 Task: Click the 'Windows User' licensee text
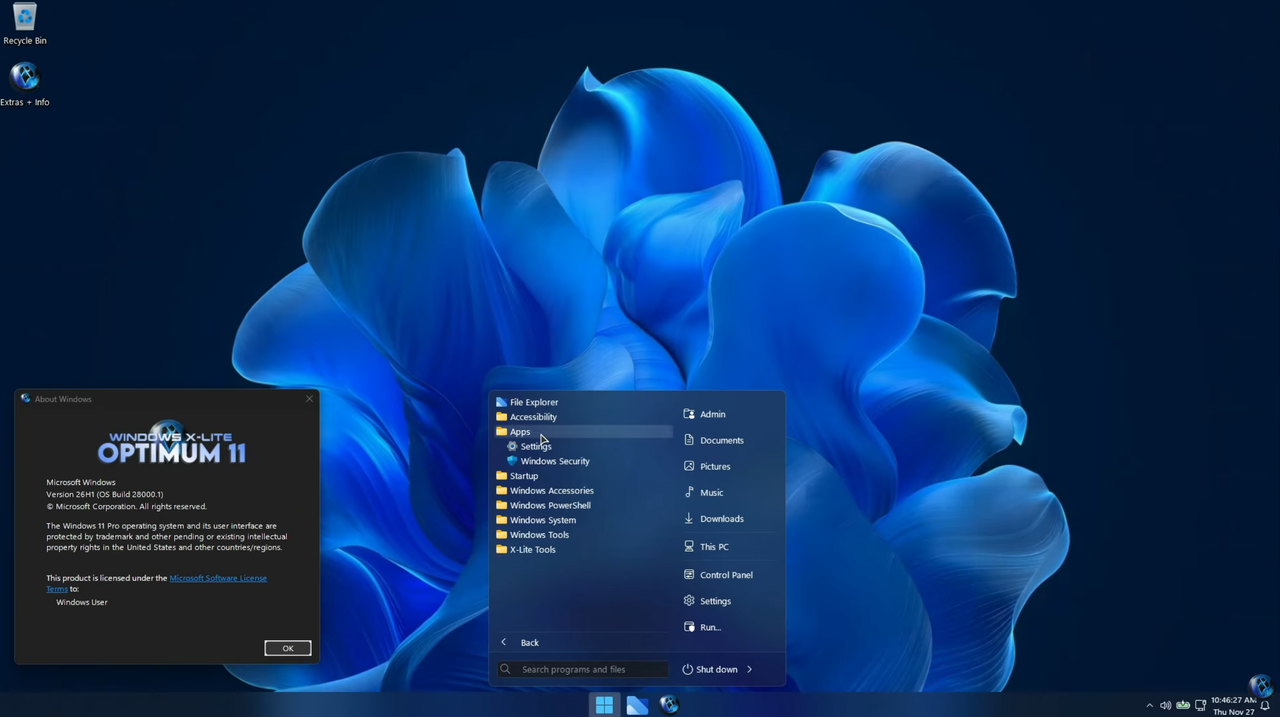point(82,602)
